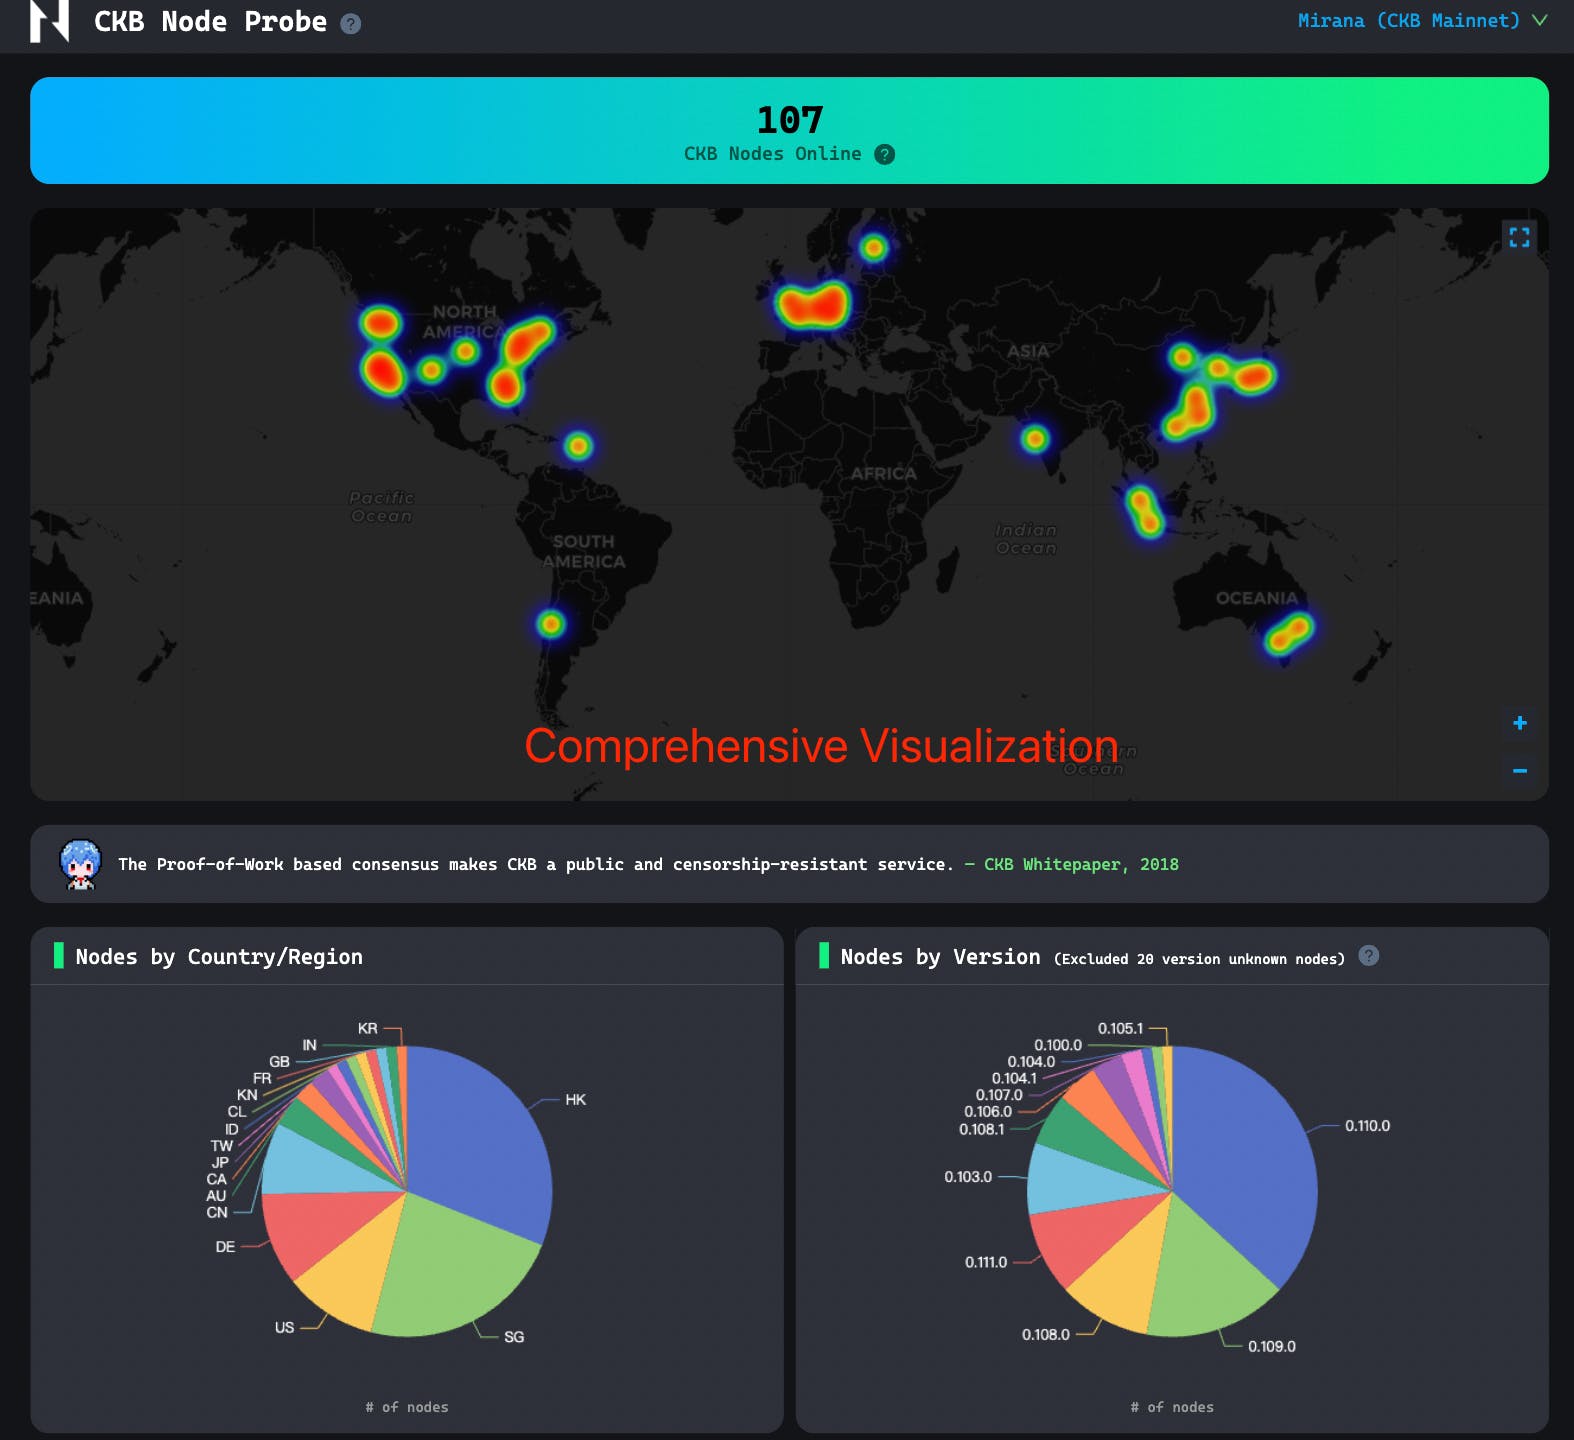1574x1440 pixels.
Task: Open CKB Whitepaper, 2018 link
Action: (1080, 864)
